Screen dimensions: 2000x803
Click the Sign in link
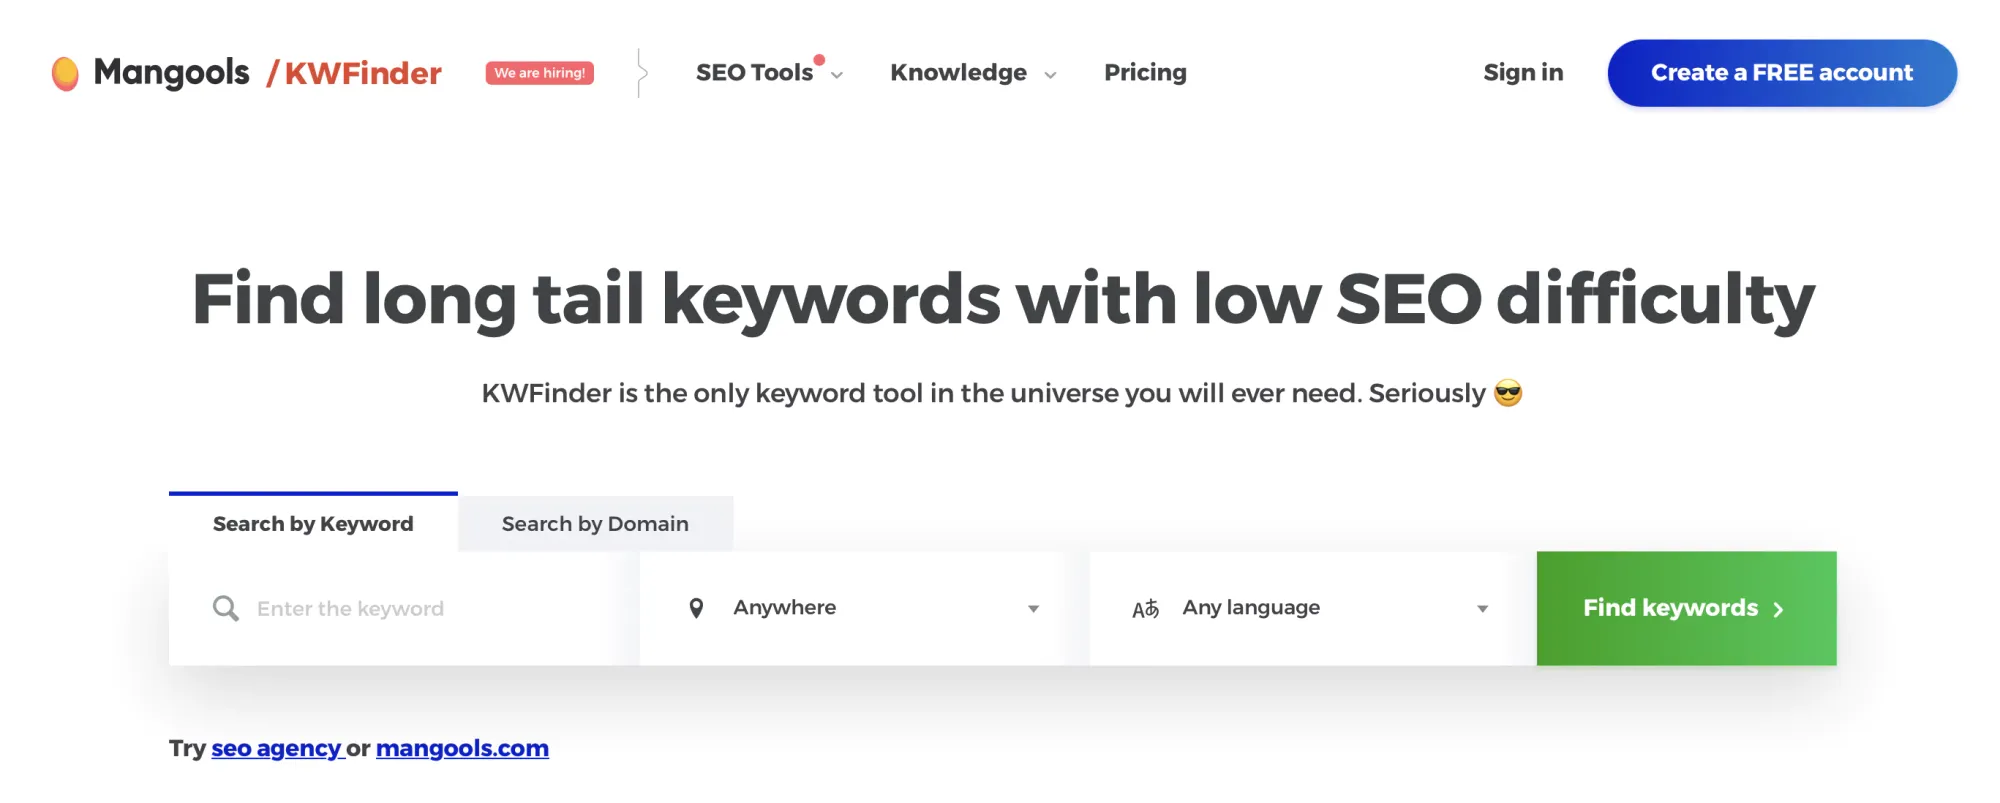(1522, 72)
